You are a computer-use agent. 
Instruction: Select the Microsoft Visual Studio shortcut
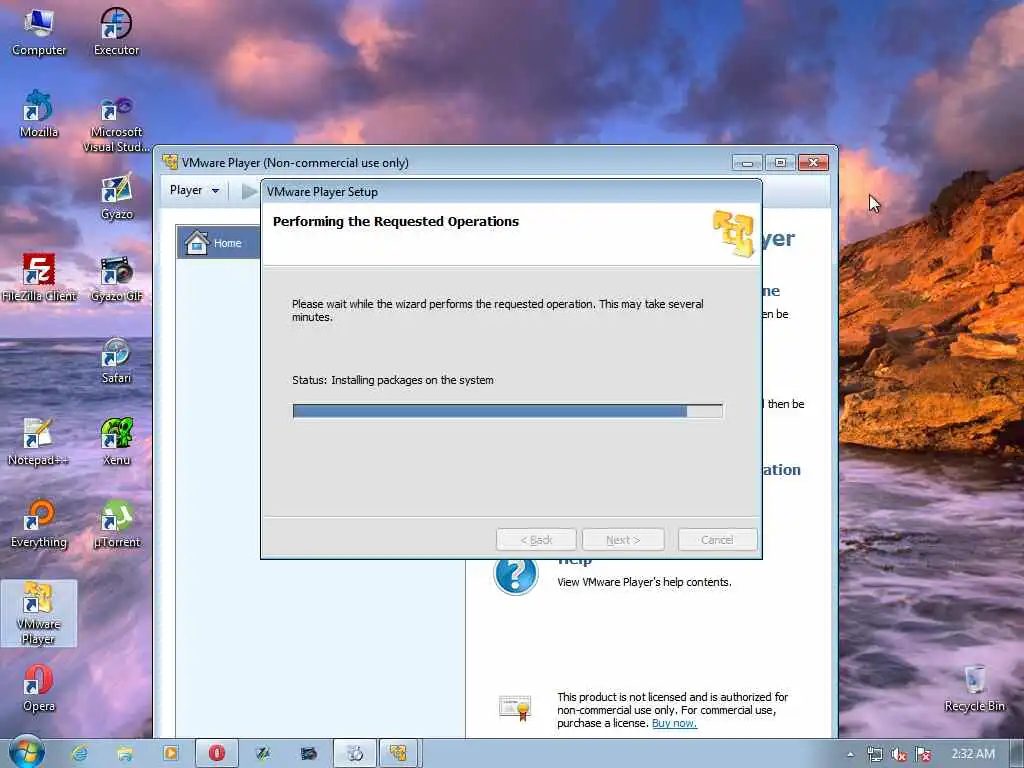pyautogui.click(x=116, y=123)
